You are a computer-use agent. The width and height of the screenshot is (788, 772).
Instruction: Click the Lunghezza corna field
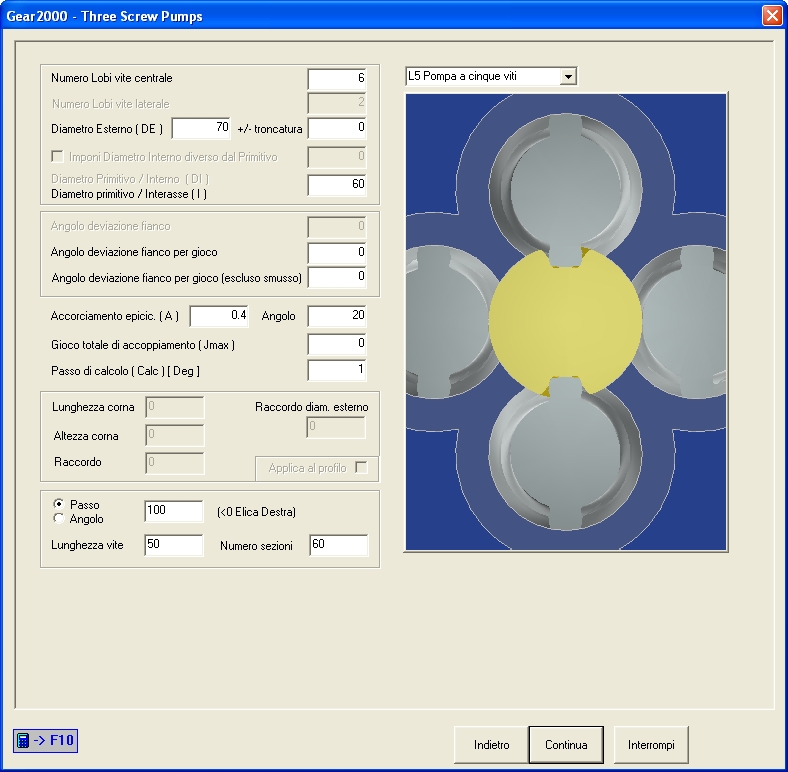coord(175,407)
